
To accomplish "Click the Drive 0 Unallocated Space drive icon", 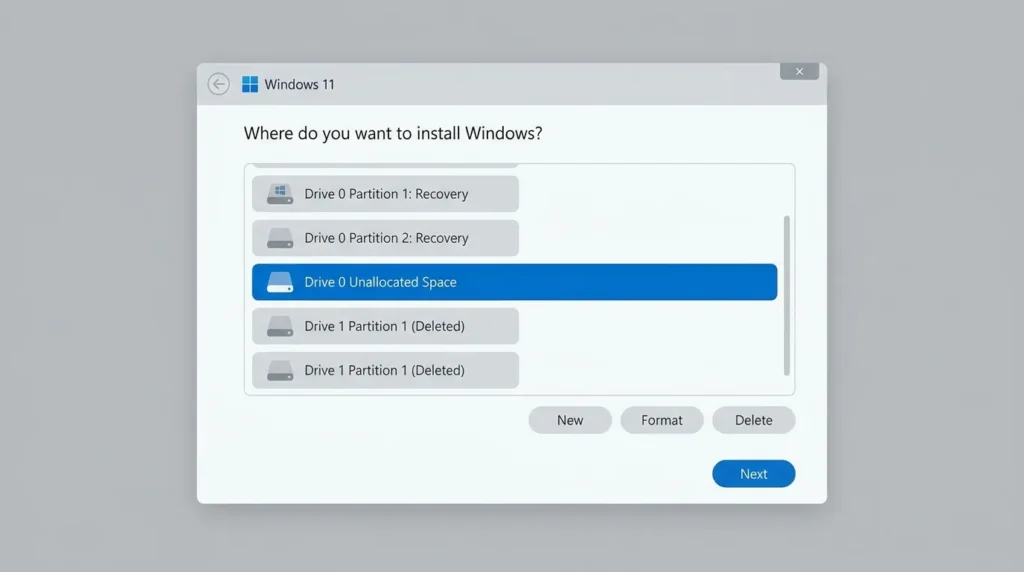I will point(280,282).
